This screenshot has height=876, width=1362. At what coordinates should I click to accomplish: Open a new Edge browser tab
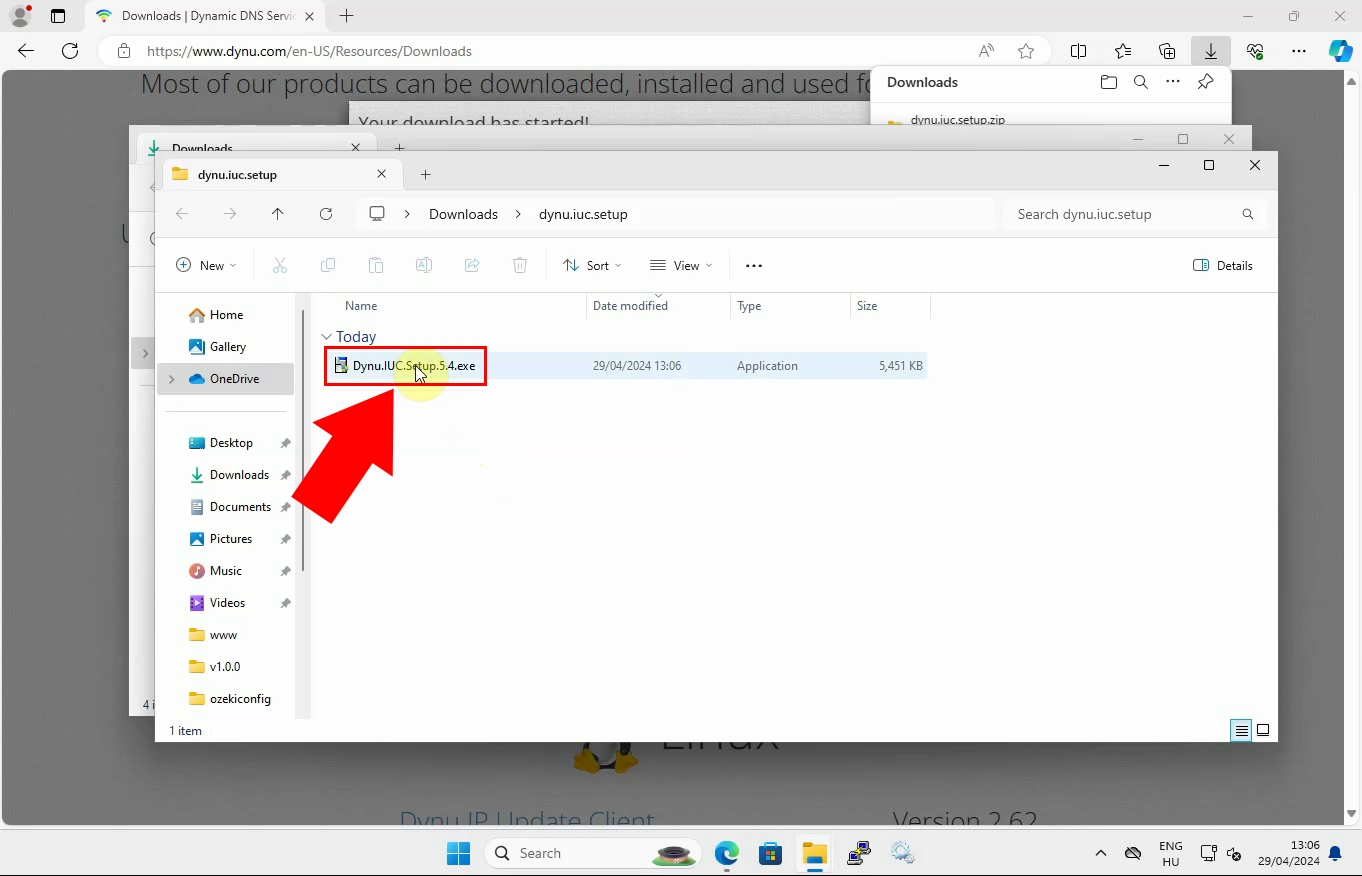pyautogui.click(x=346, y=16)
